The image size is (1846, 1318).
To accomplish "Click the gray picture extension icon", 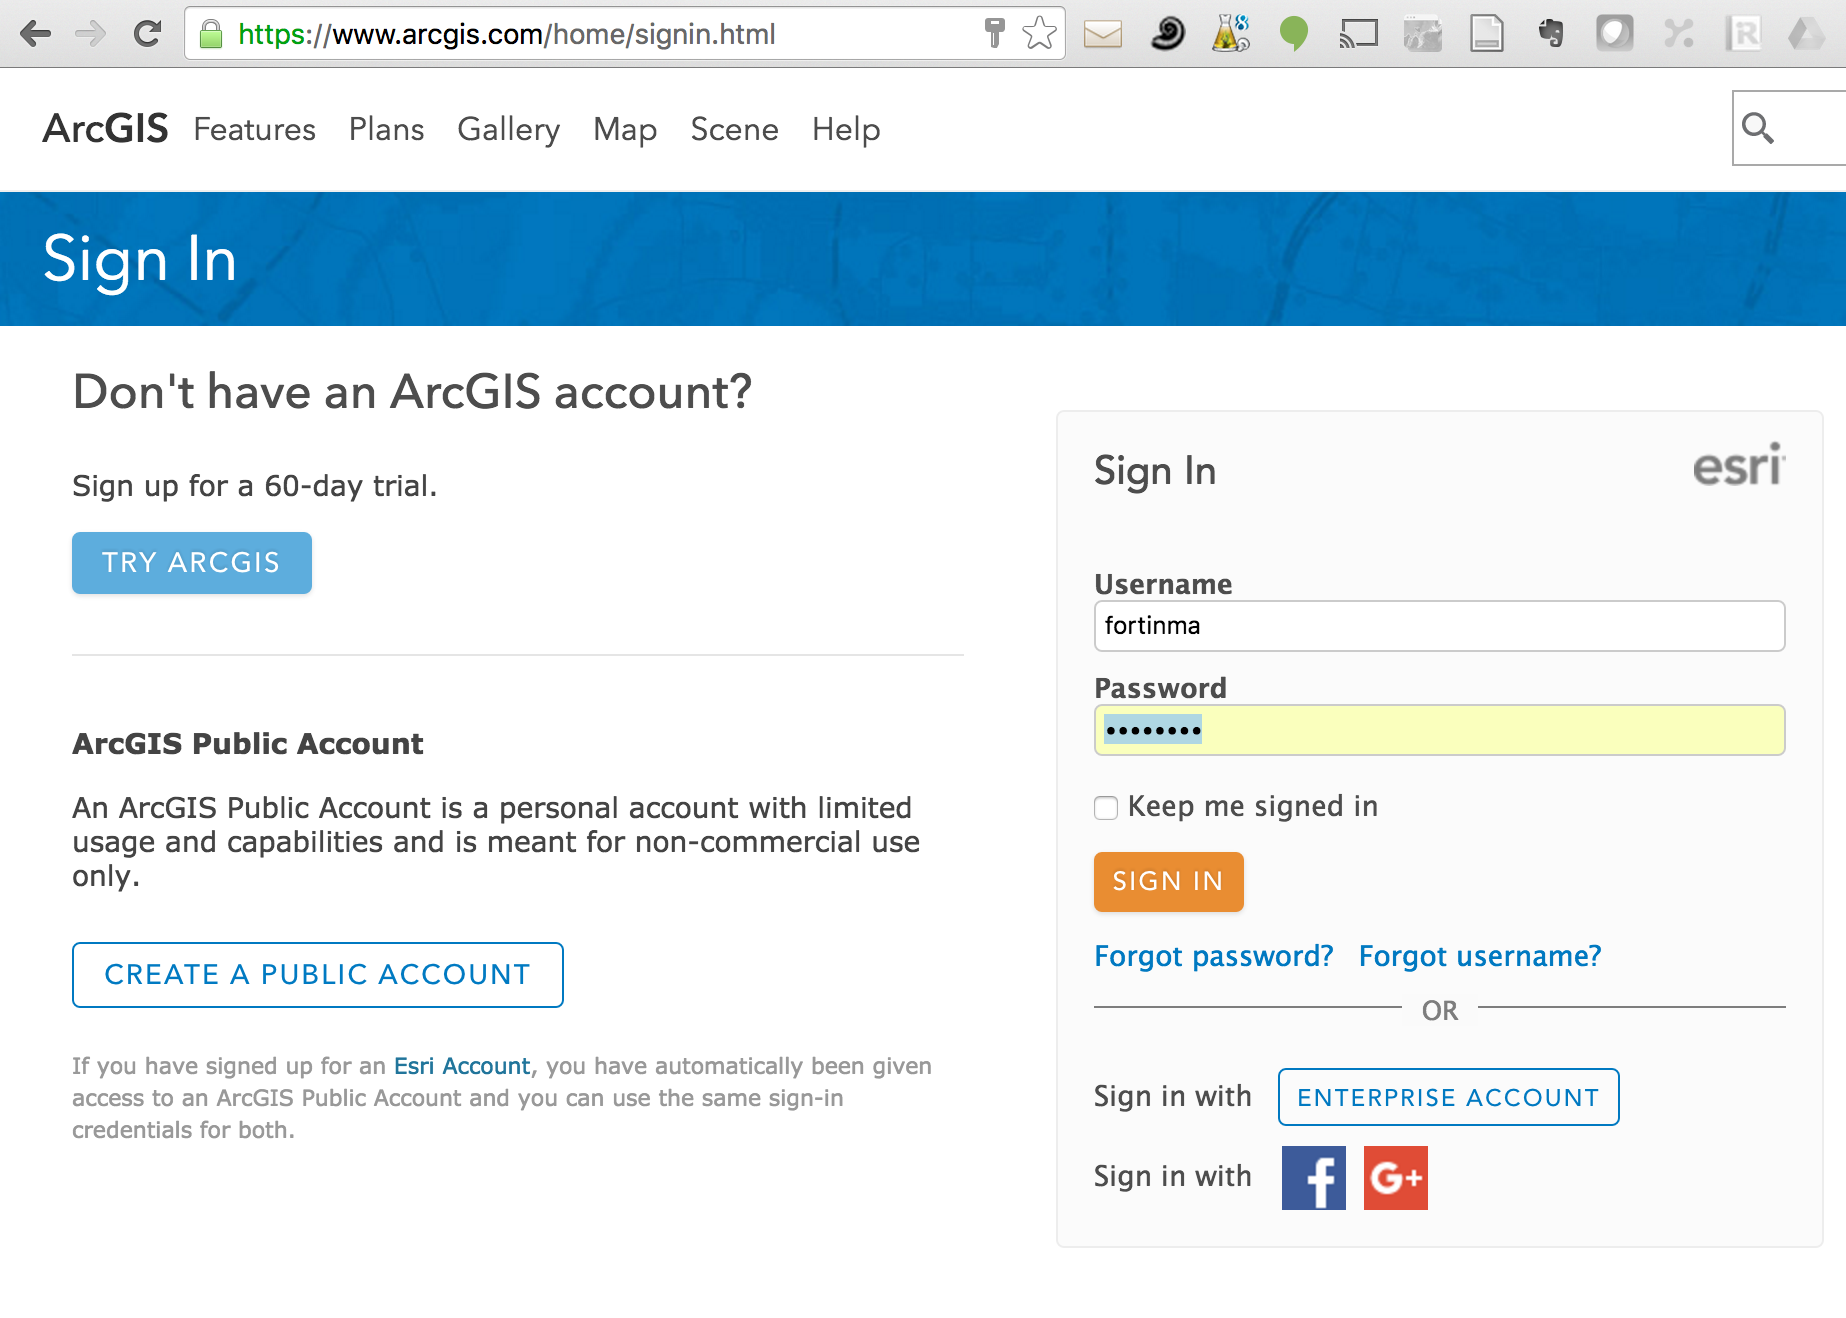I will (x=1422, y=34).
